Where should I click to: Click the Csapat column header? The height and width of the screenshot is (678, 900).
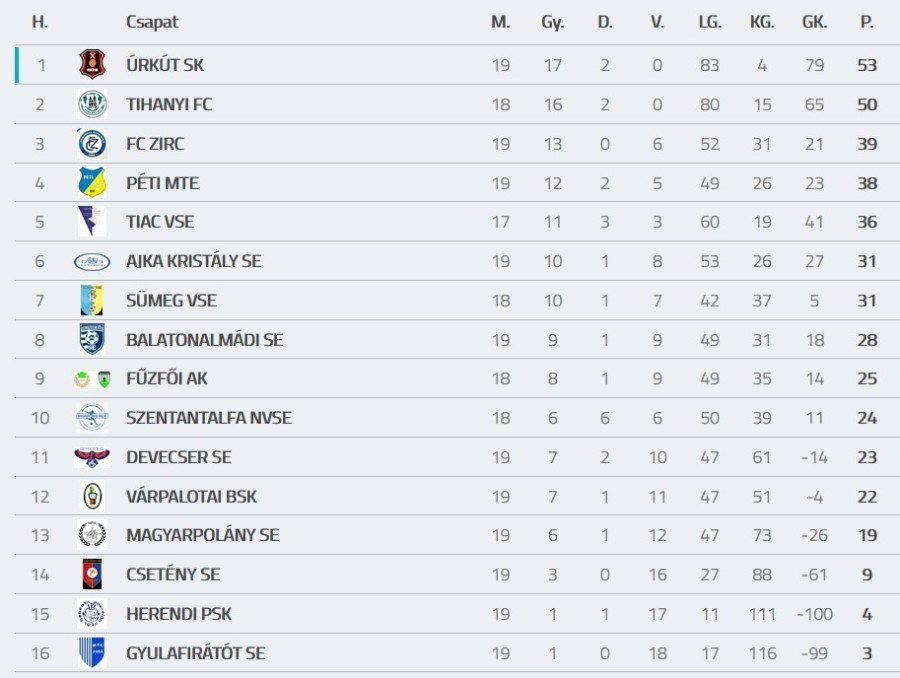click(152, 22)
